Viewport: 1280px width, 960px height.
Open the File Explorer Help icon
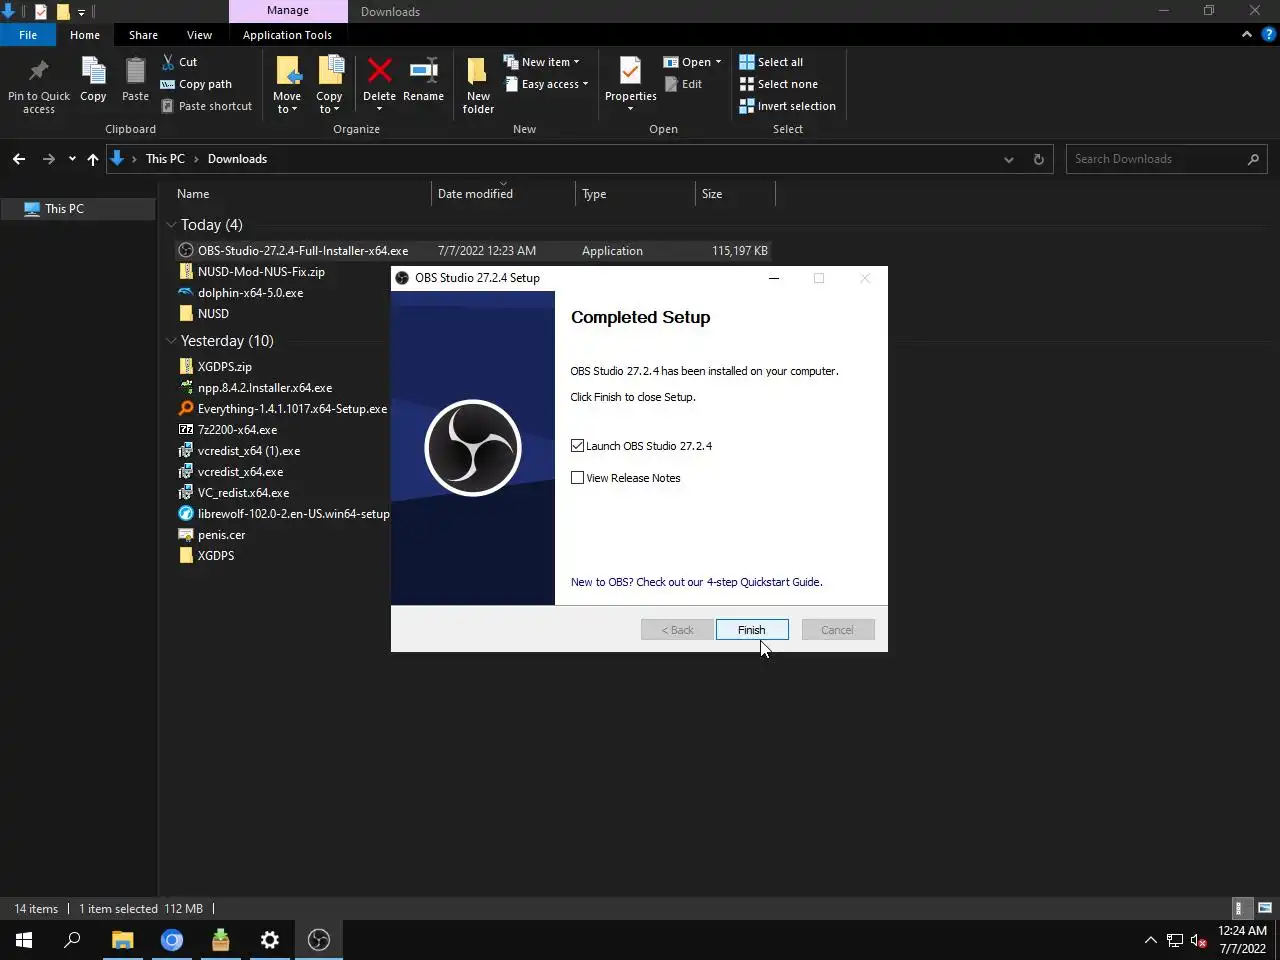(1268, 34)
